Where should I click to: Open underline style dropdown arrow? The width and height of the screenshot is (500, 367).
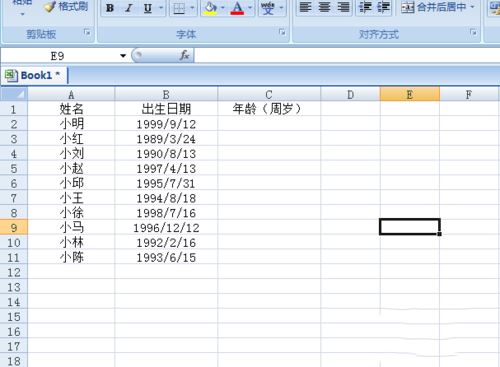161,8
